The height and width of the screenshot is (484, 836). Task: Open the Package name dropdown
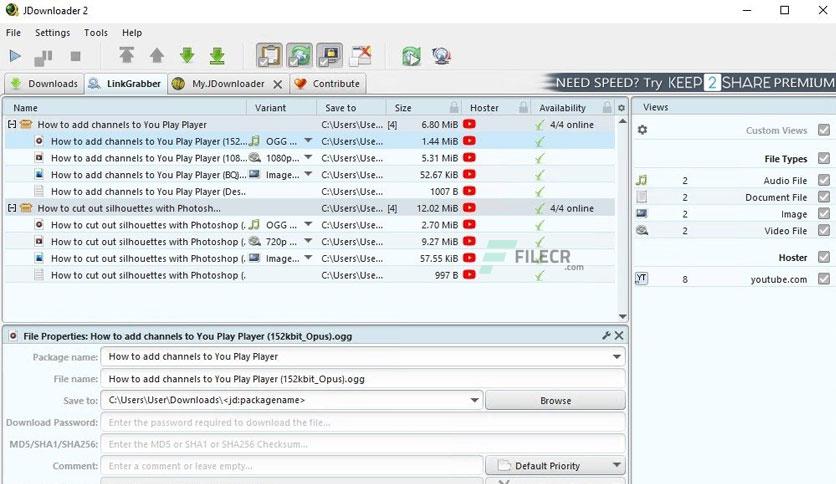[616, 357]
